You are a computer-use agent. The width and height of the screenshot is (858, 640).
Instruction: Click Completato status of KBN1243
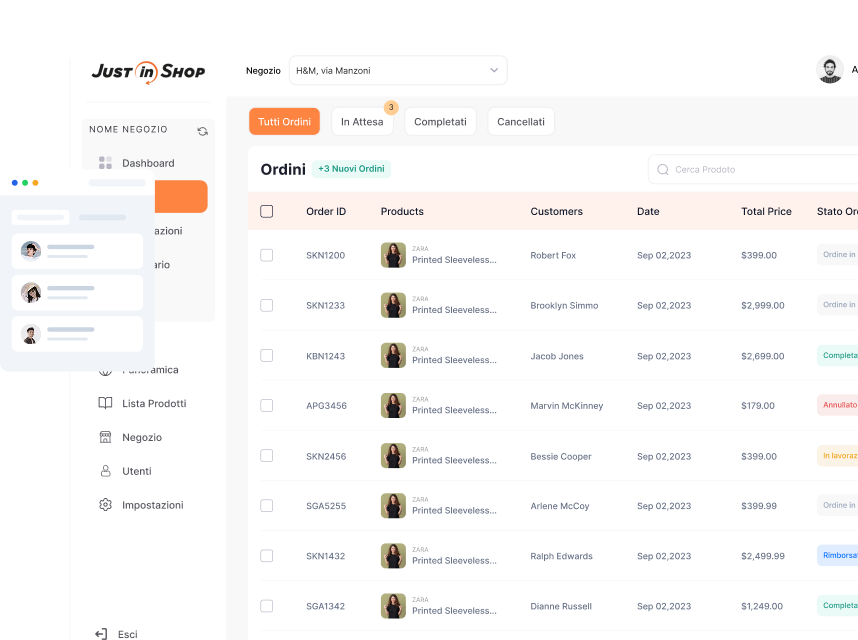click(x=838, y=355)
